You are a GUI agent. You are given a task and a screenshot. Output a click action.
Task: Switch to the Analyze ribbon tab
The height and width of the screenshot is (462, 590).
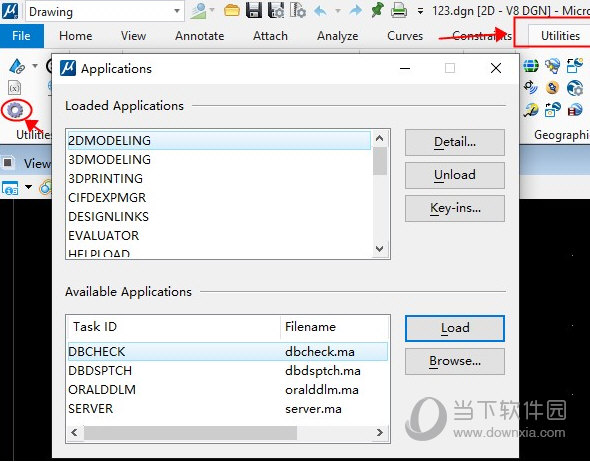(338, 36)
